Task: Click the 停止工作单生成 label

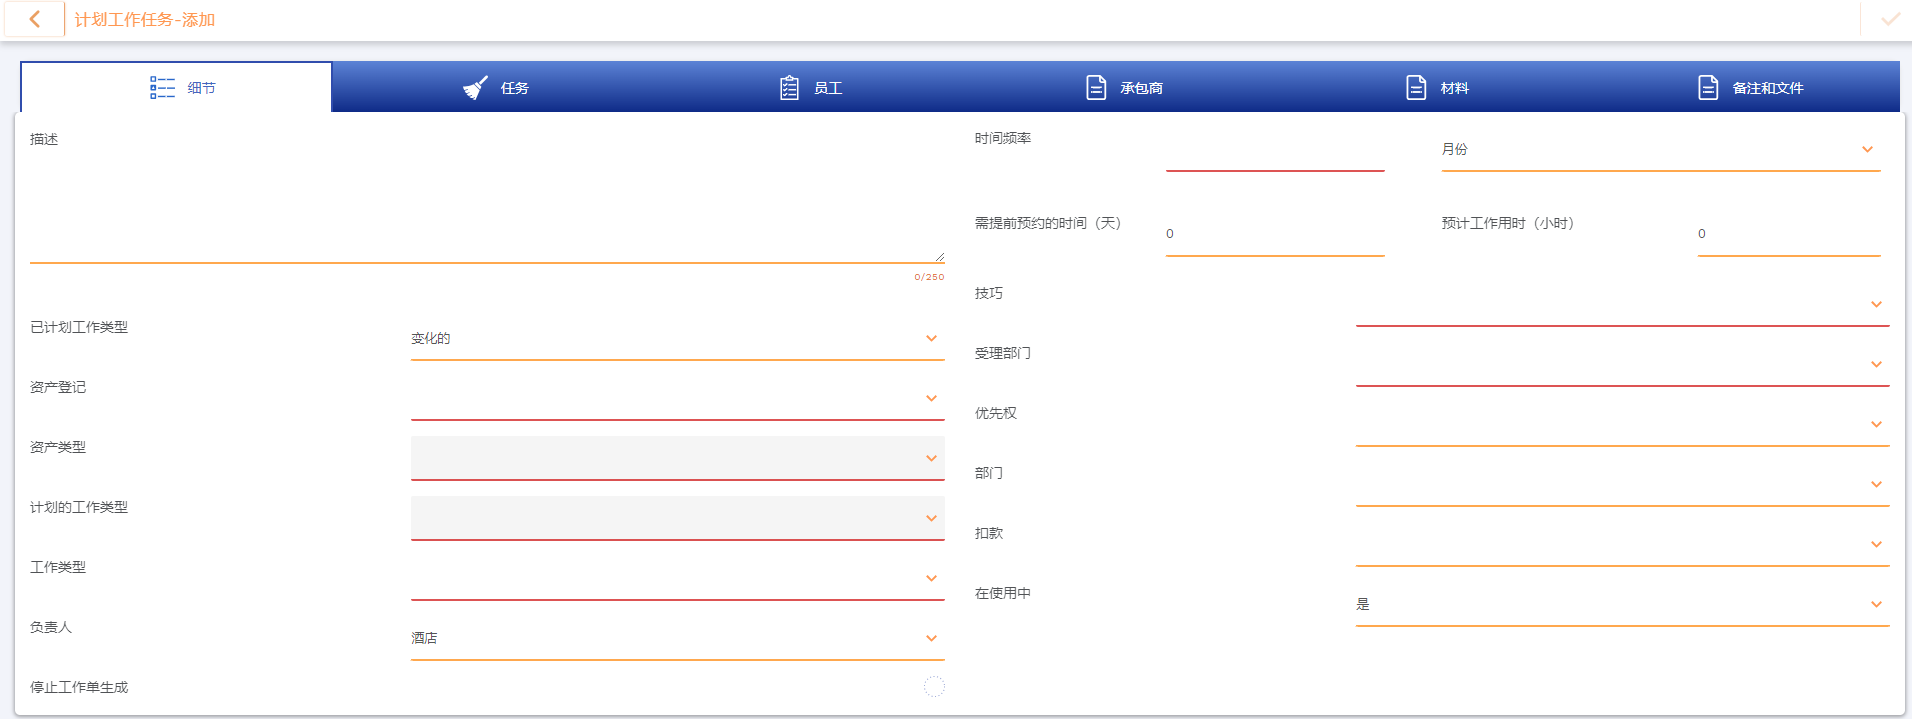Action: point(79,687)
